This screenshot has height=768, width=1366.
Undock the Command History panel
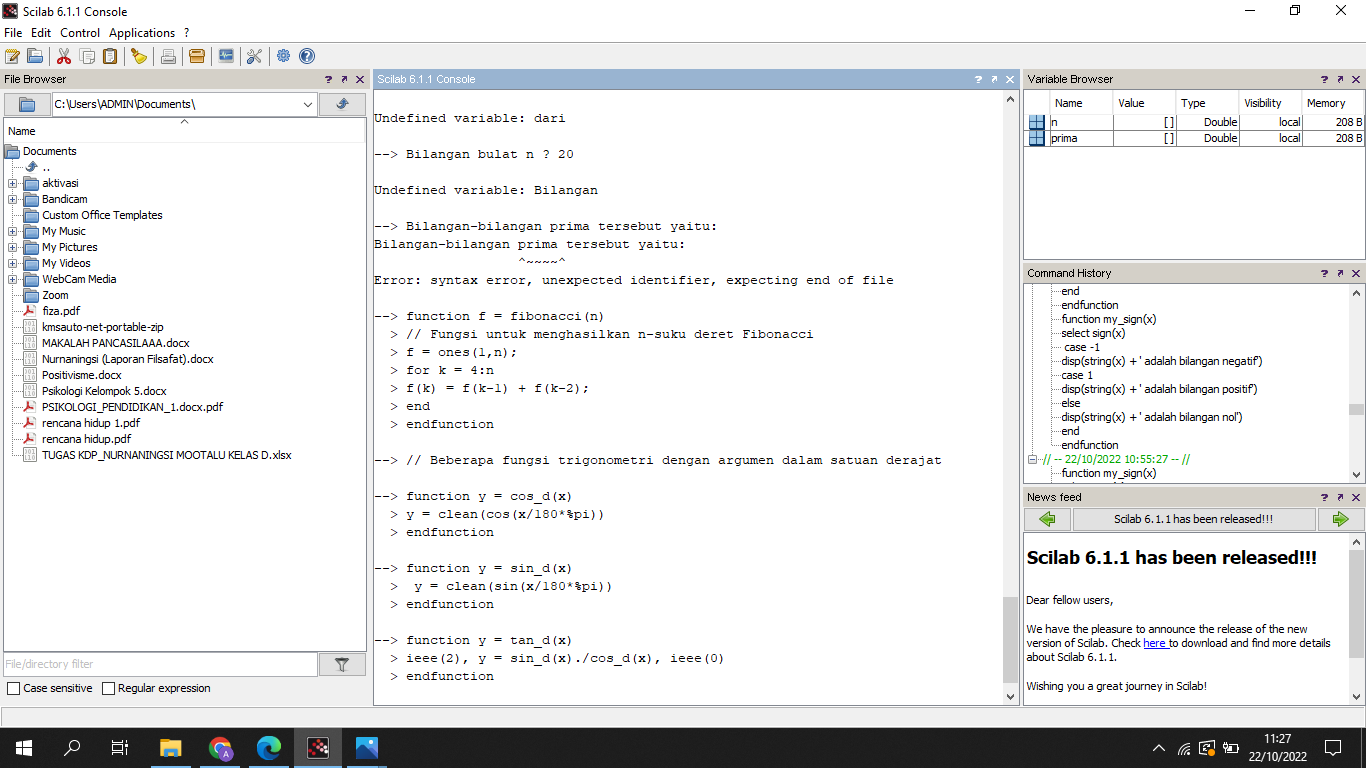click(1340, 273)
